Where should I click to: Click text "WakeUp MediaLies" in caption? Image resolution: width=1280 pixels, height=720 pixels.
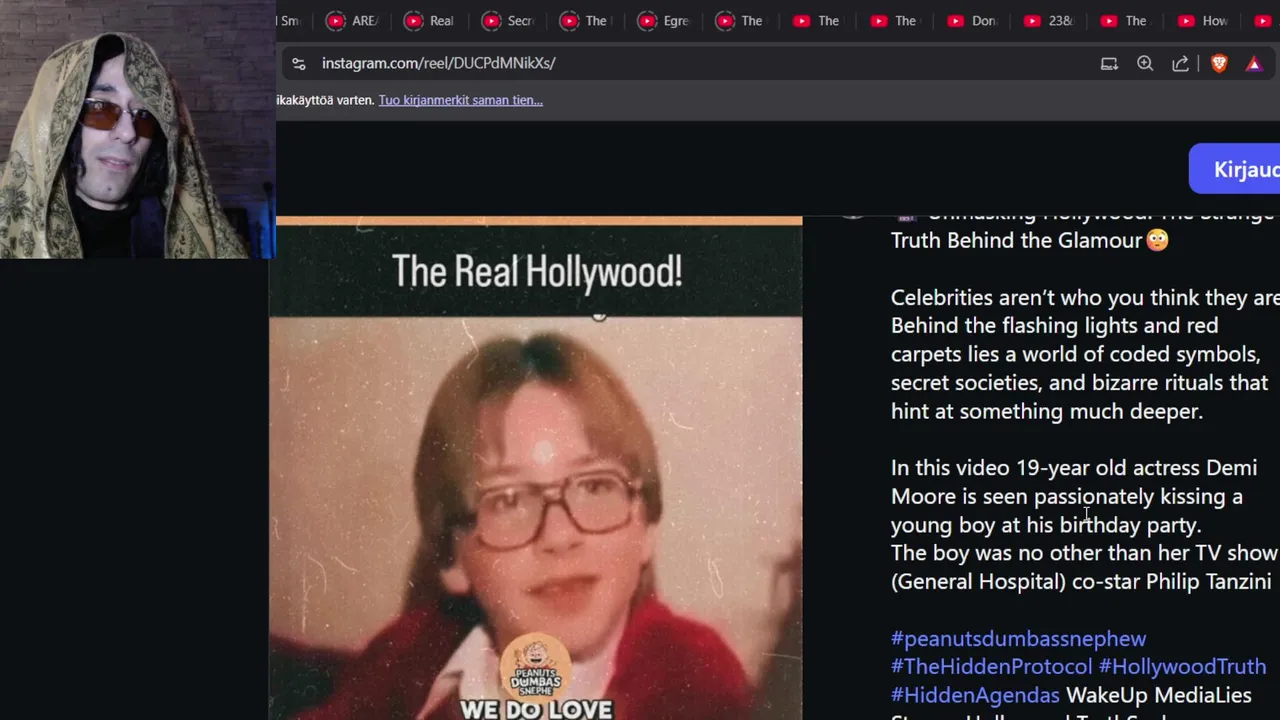[1158, 695]
